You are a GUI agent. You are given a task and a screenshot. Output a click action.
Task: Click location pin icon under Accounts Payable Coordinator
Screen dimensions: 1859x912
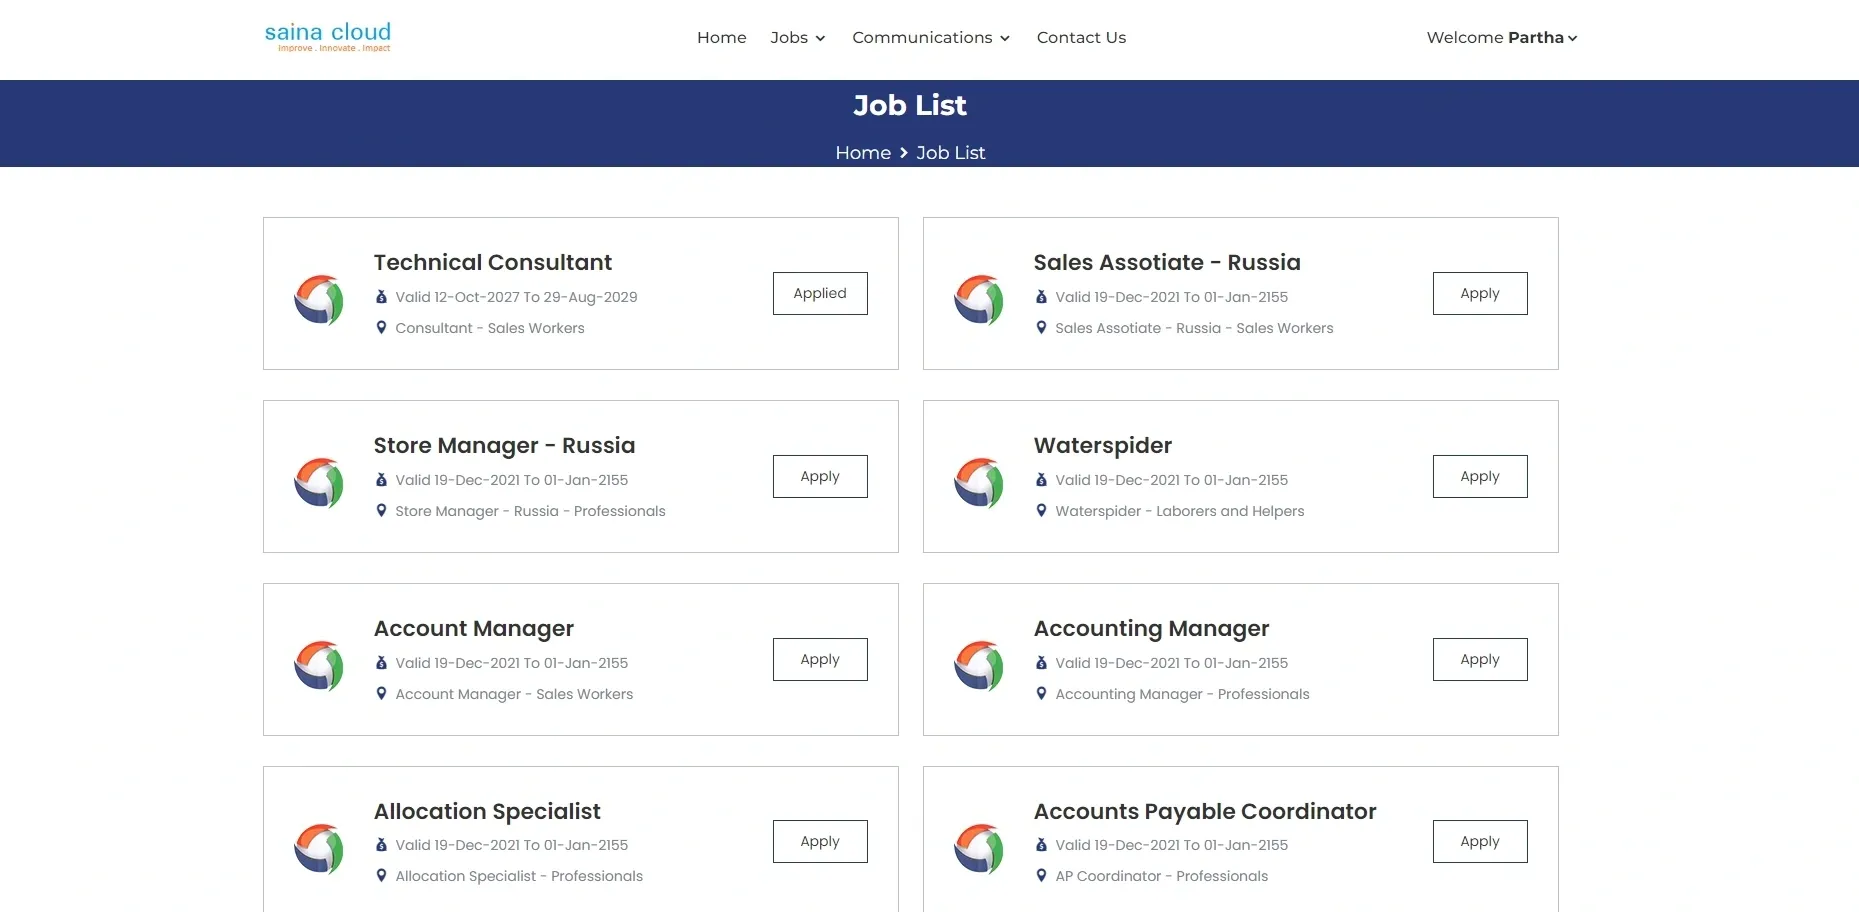pyautogui.click(x=1041, y=875)
